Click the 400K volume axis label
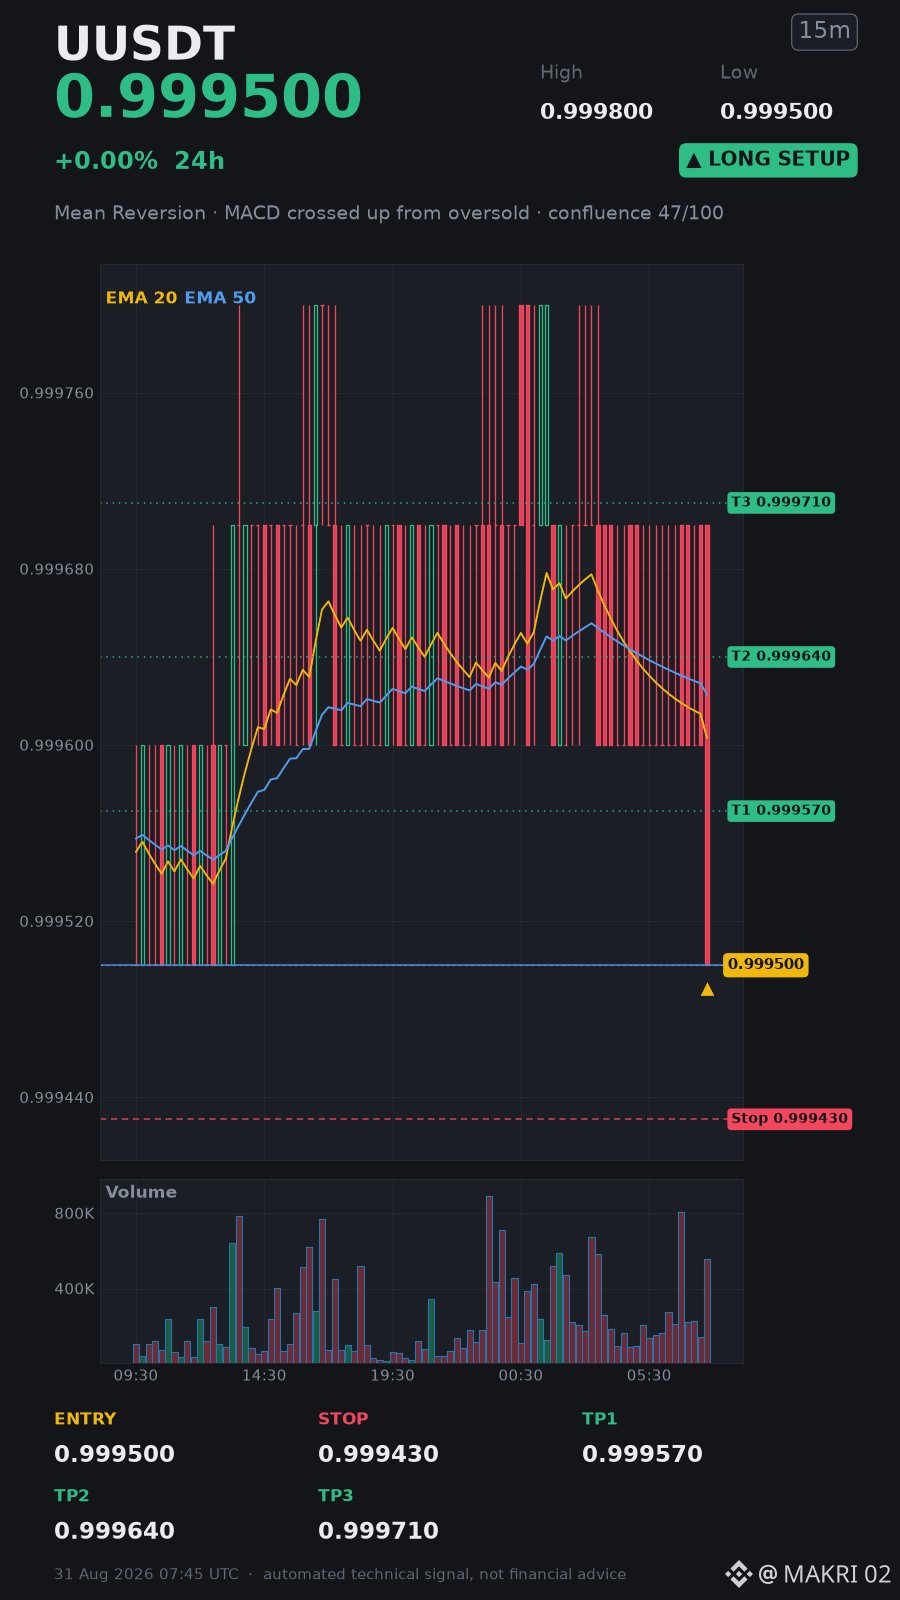900x1600 pixels. click(x=74, y=1289)
